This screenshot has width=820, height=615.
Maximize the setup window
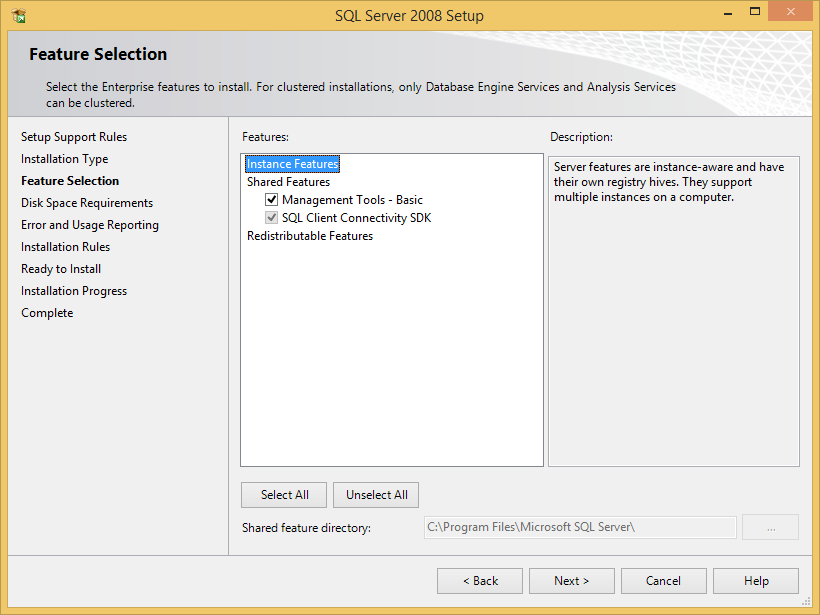point(755,12)
